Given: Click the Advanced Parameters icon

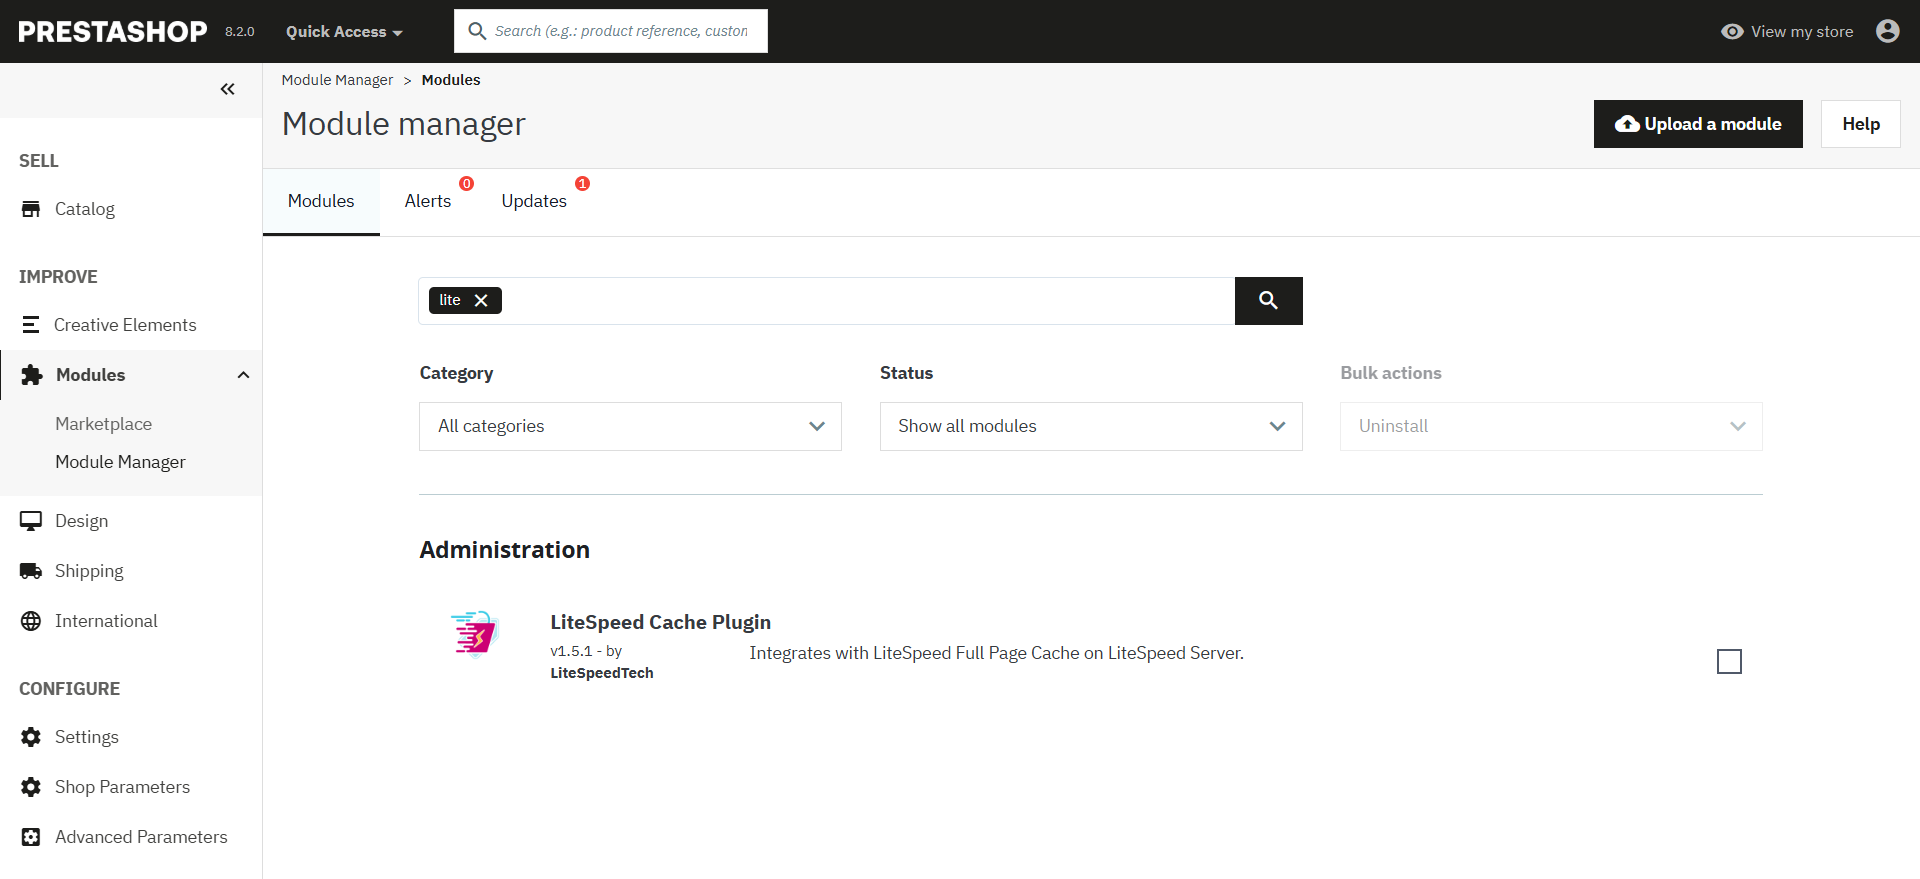Looking at the screenshot, I should click(31, 837).
